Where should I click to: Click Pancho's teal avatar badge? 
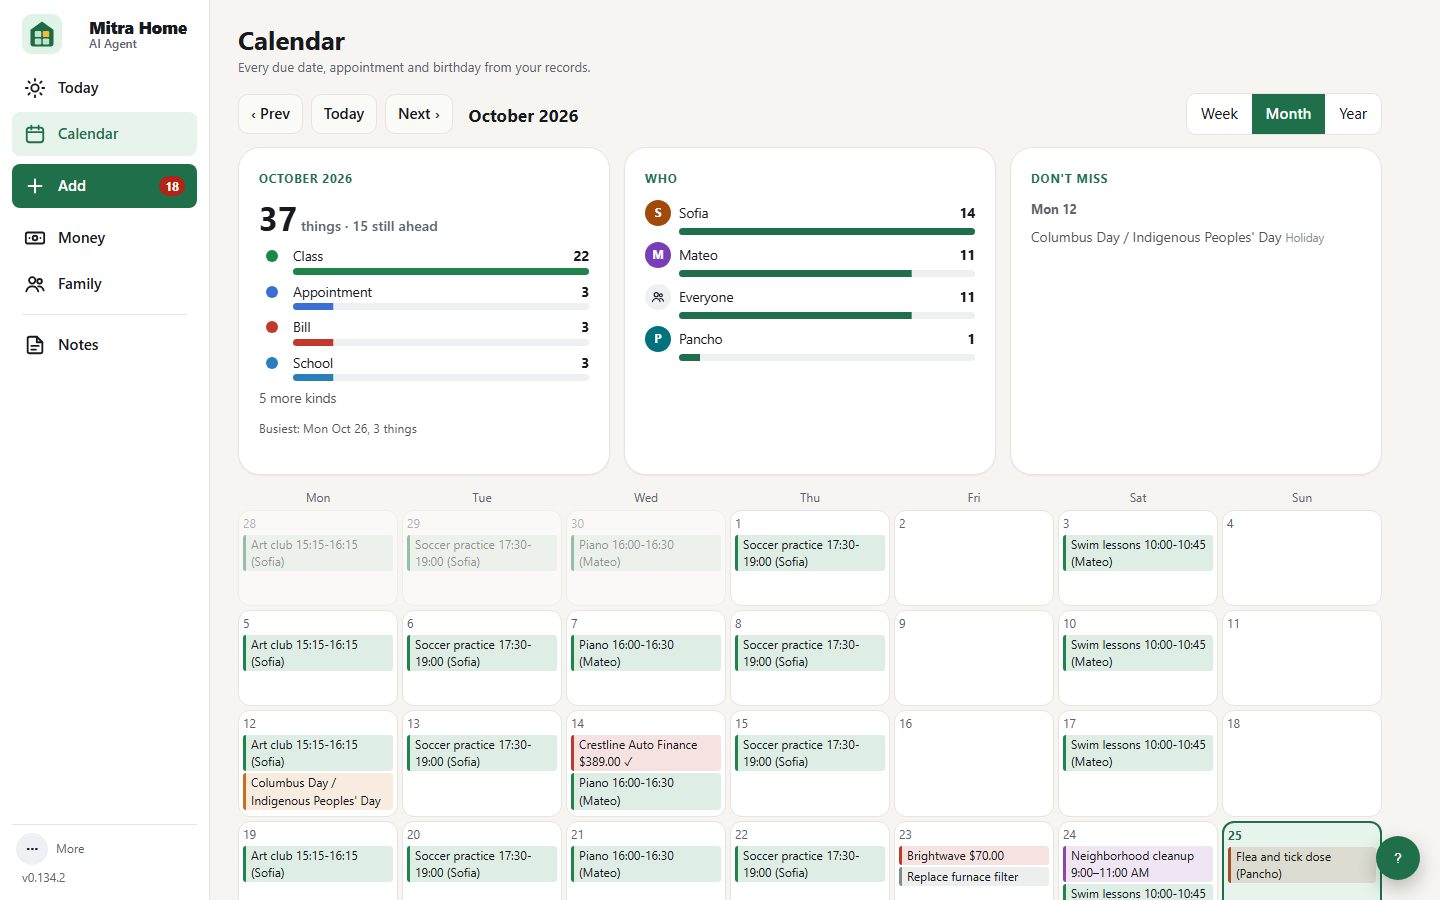658,339
